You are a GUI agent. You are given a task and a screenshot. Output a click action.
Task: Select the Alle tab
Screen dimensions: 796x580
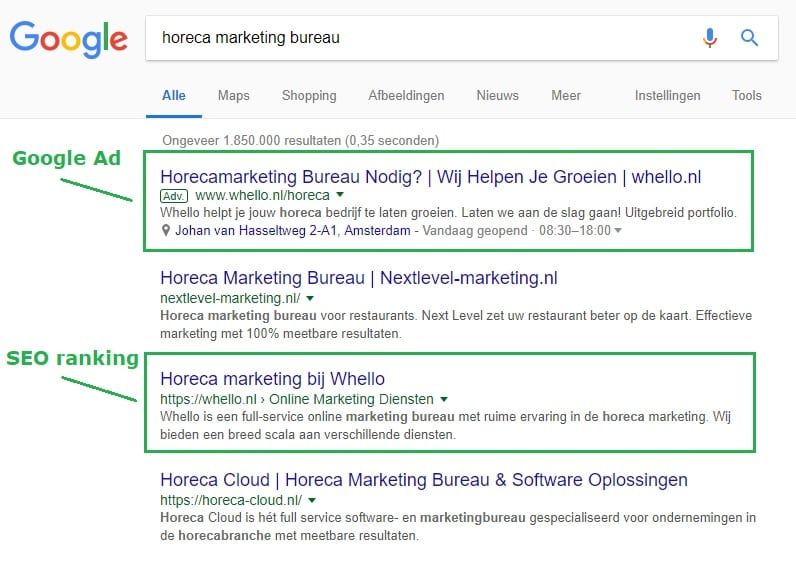(x=174, y=95)
